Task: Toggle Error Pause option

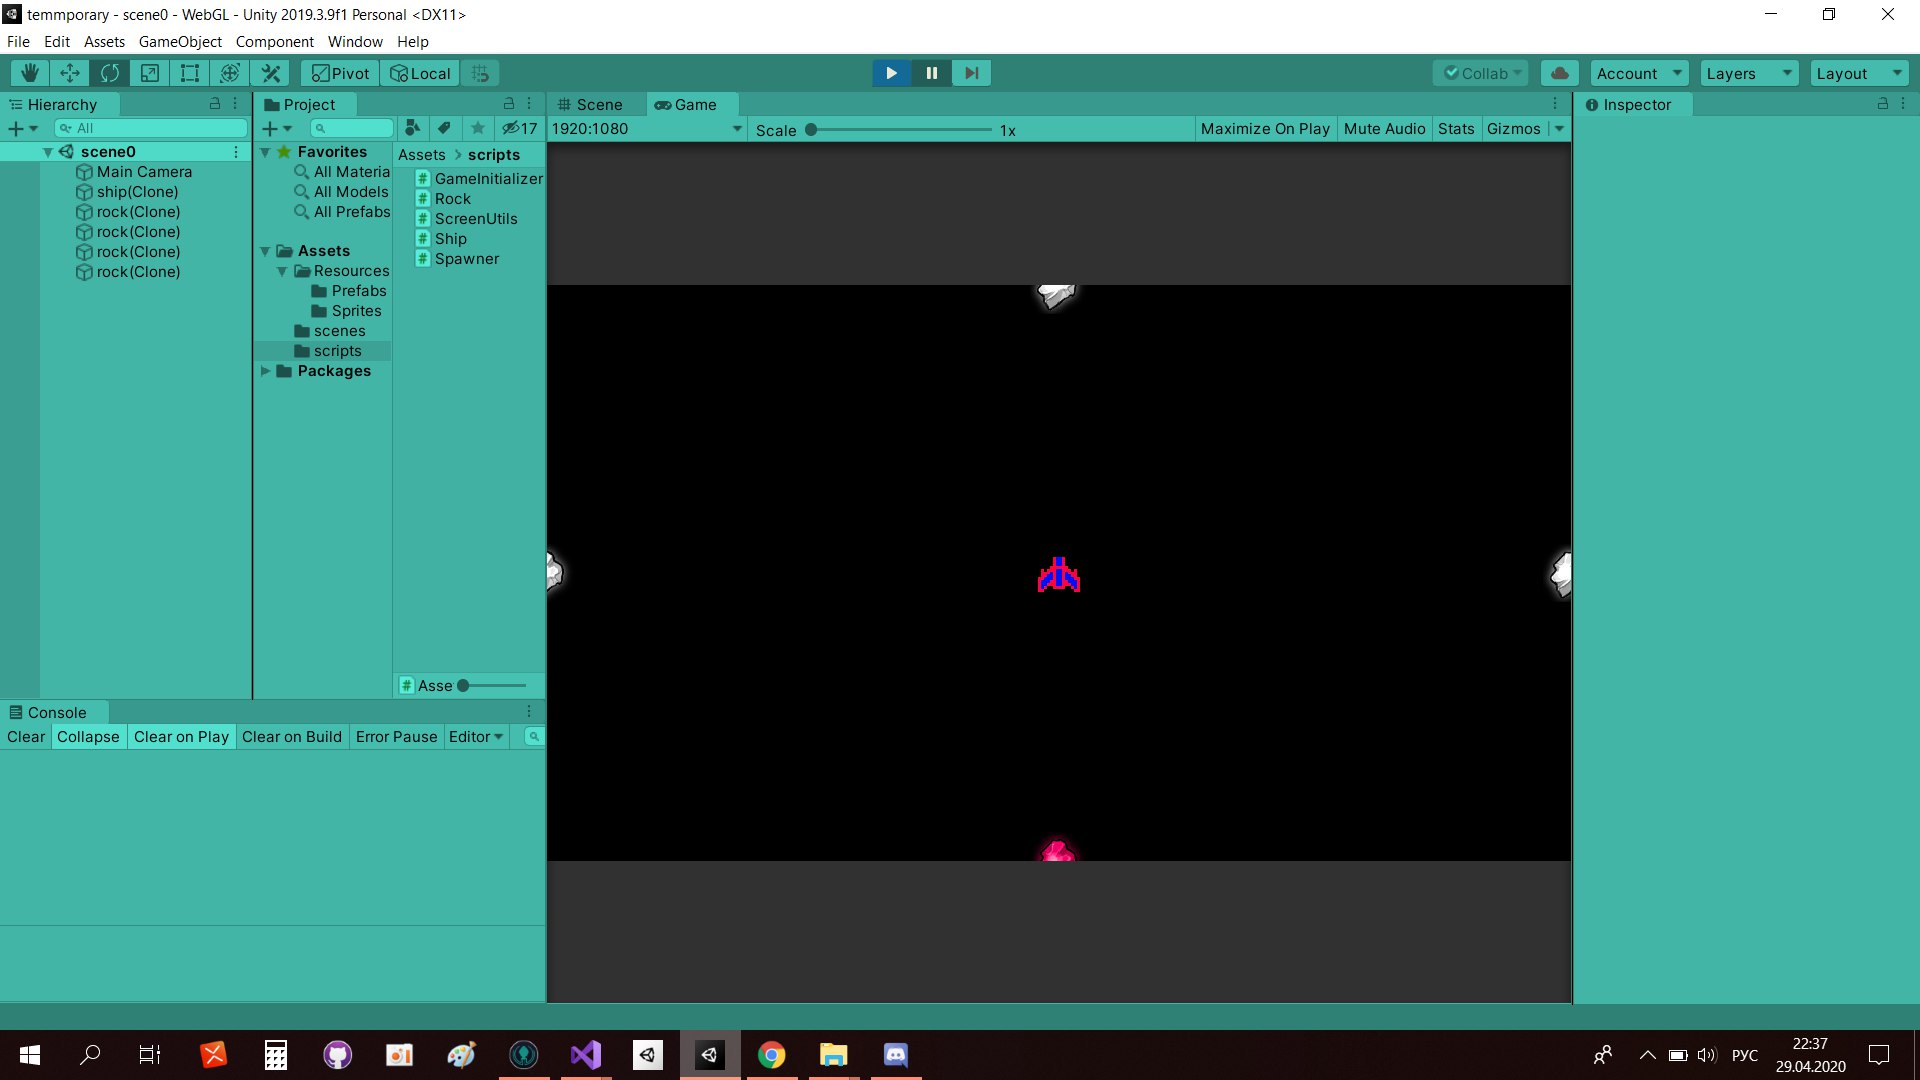Action: pos(396,737)
